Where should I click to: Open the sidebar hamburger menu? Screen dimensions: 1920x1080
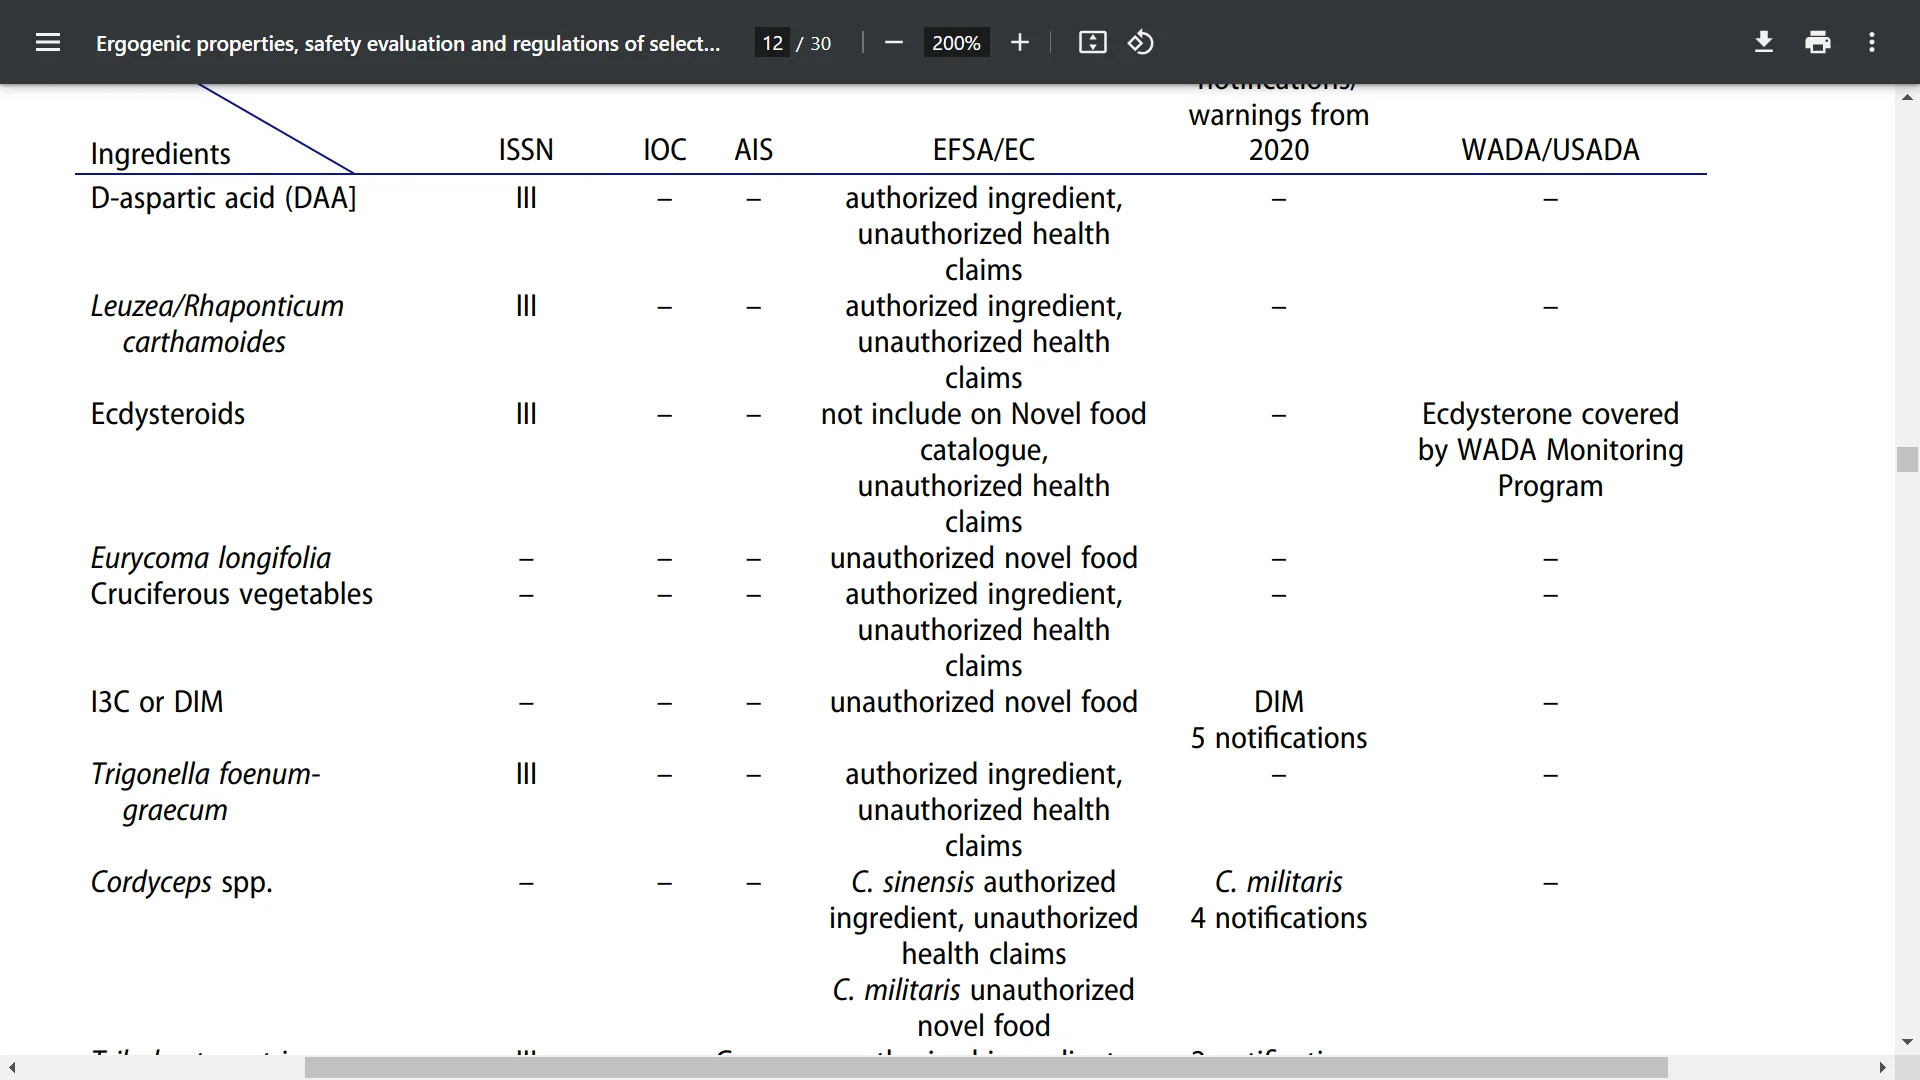tap(48, 42)
